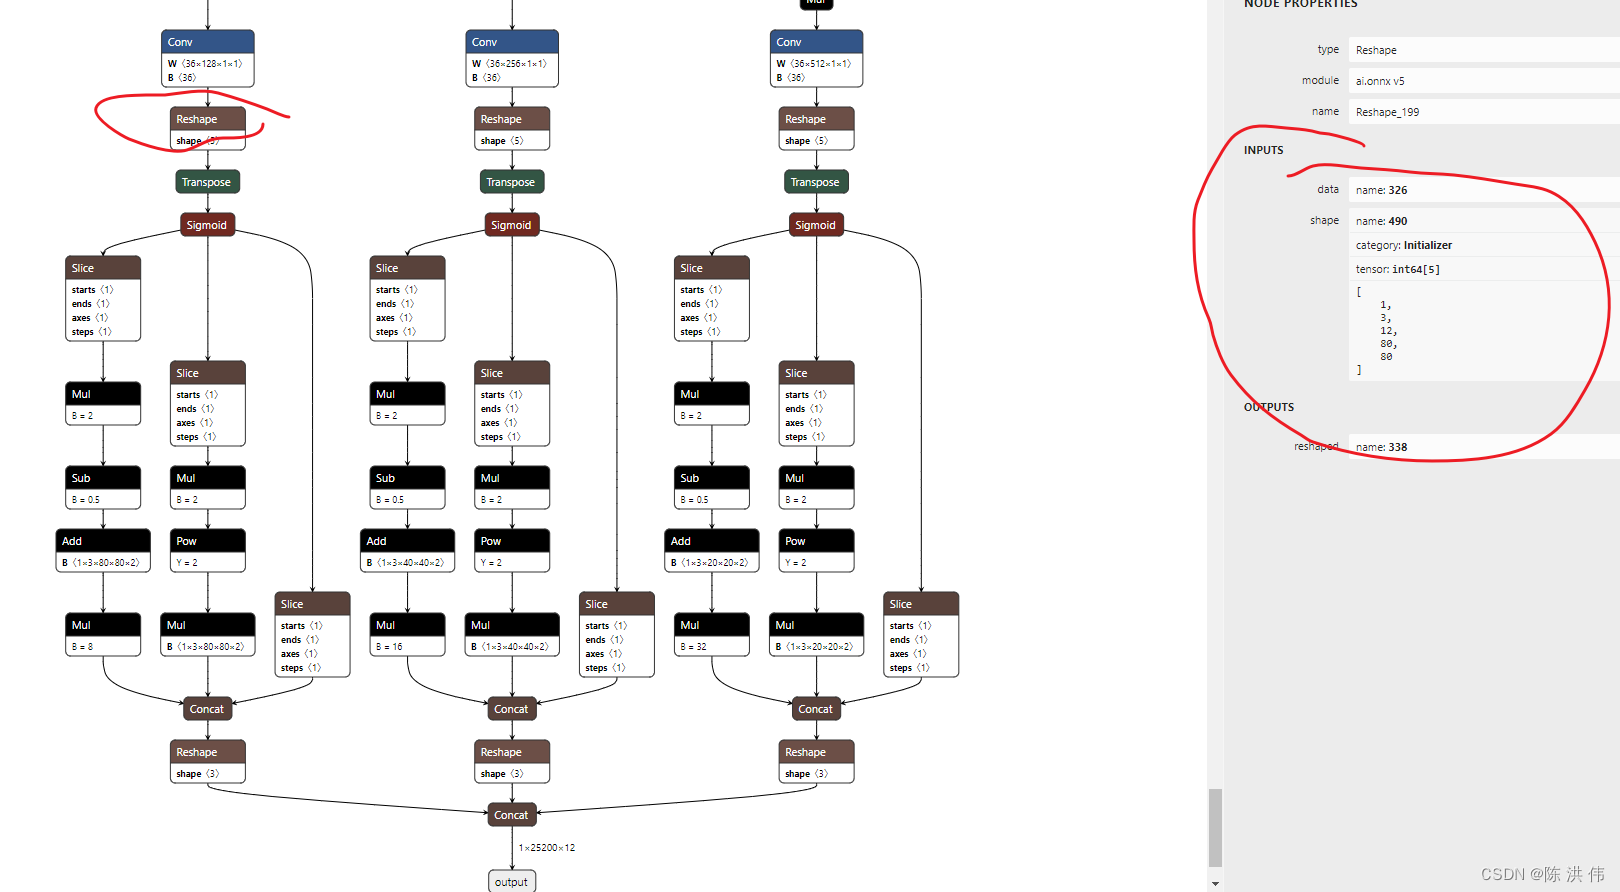
Task: Click the reshaped output name: 338
Action: [1484, 447]
